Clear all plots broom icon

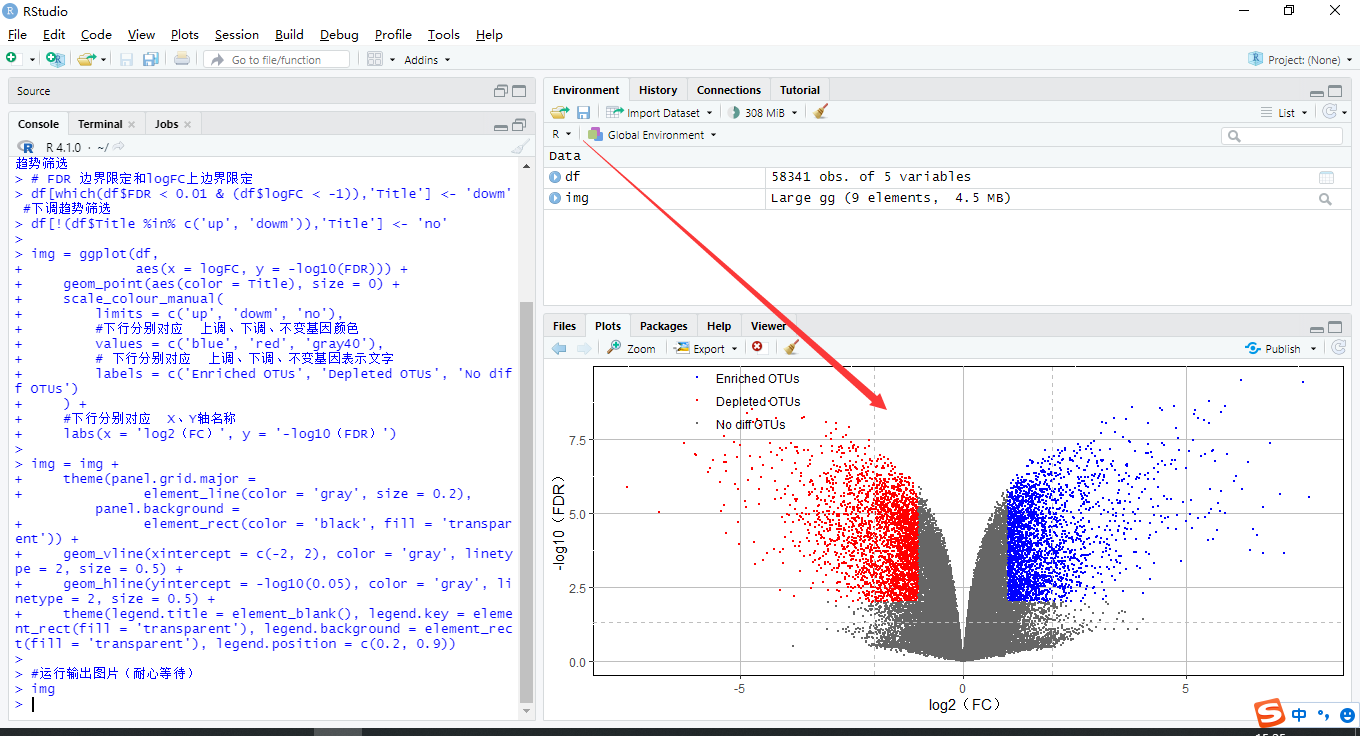[x=791, y=347]
